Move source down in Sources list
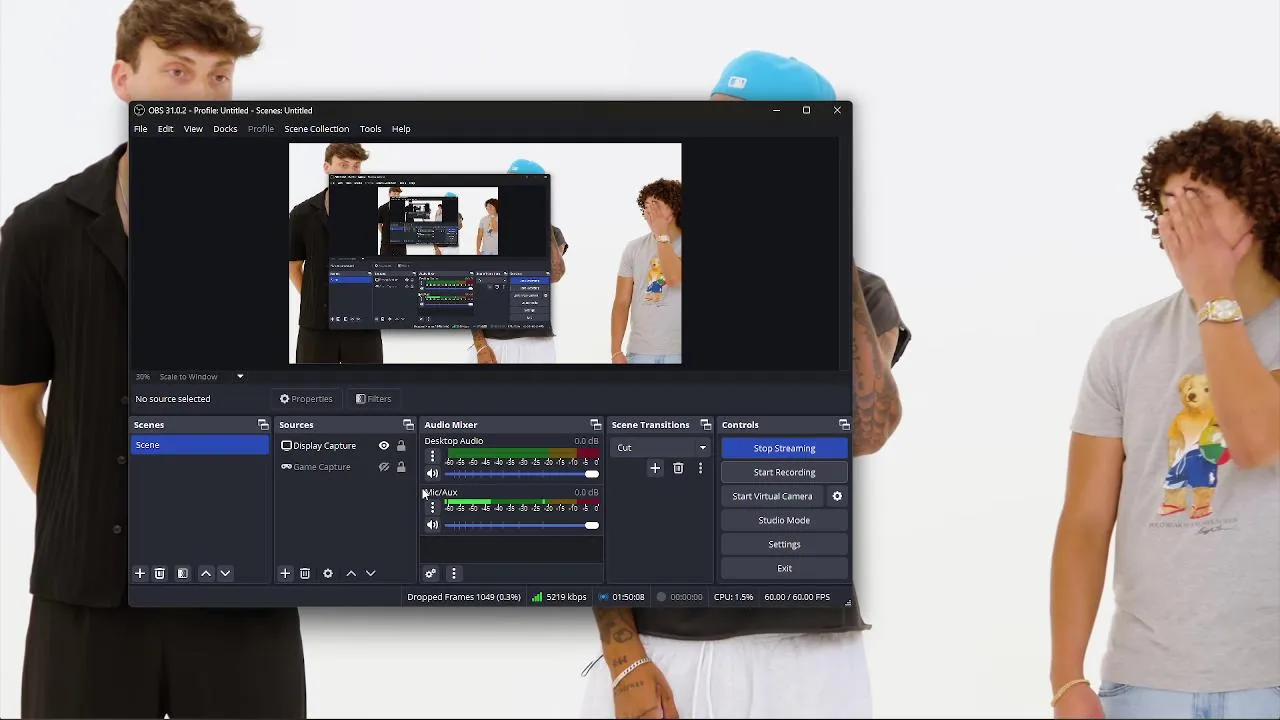Screen dimensions: 1280x720 tap(370, 573)
